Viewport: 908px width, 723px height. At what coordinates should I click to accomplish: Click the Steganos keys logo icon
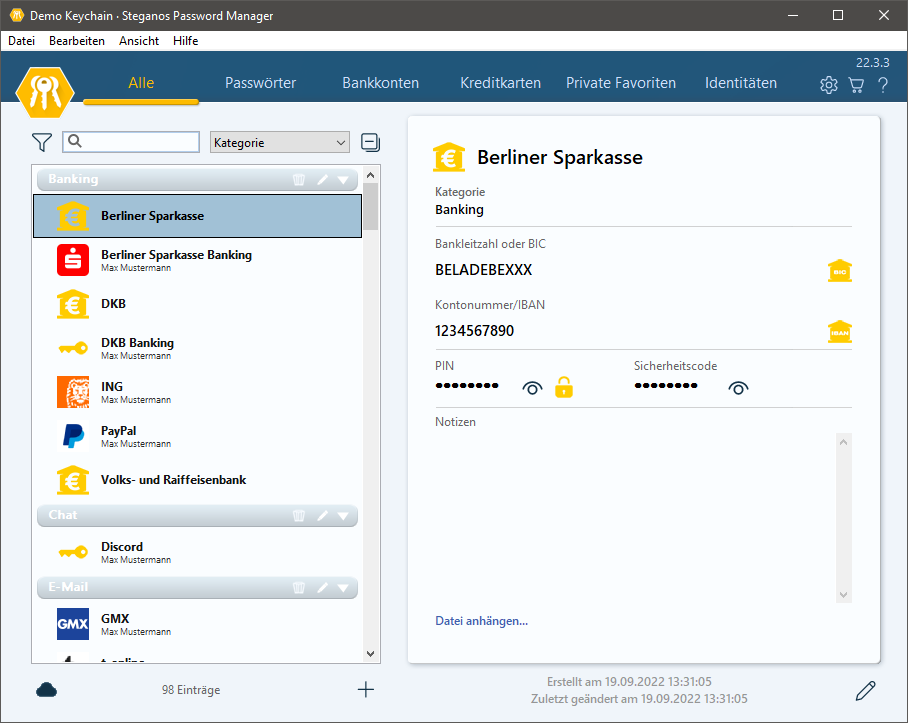tap(45, 92)
